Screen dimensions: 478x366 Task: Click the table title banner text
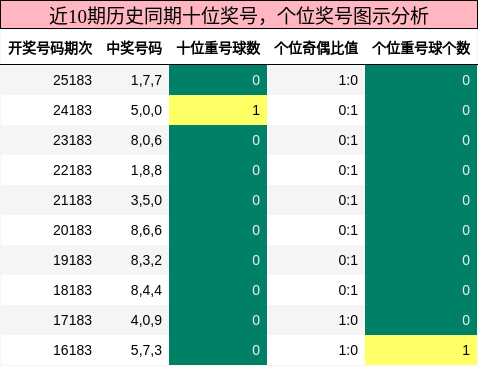tap(239, 16)
